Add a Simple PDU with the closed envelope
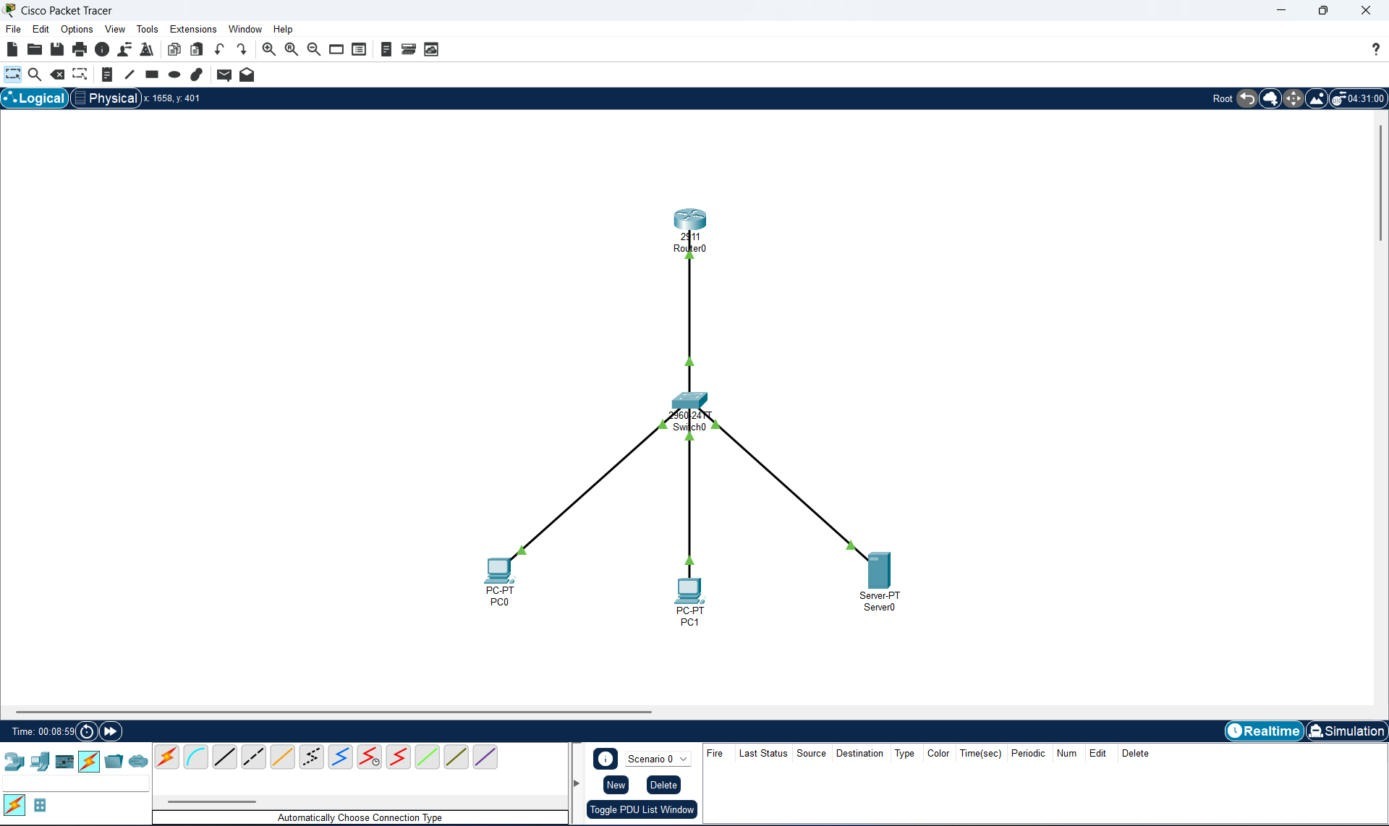The image size is (1389, 826). (224, 74)
